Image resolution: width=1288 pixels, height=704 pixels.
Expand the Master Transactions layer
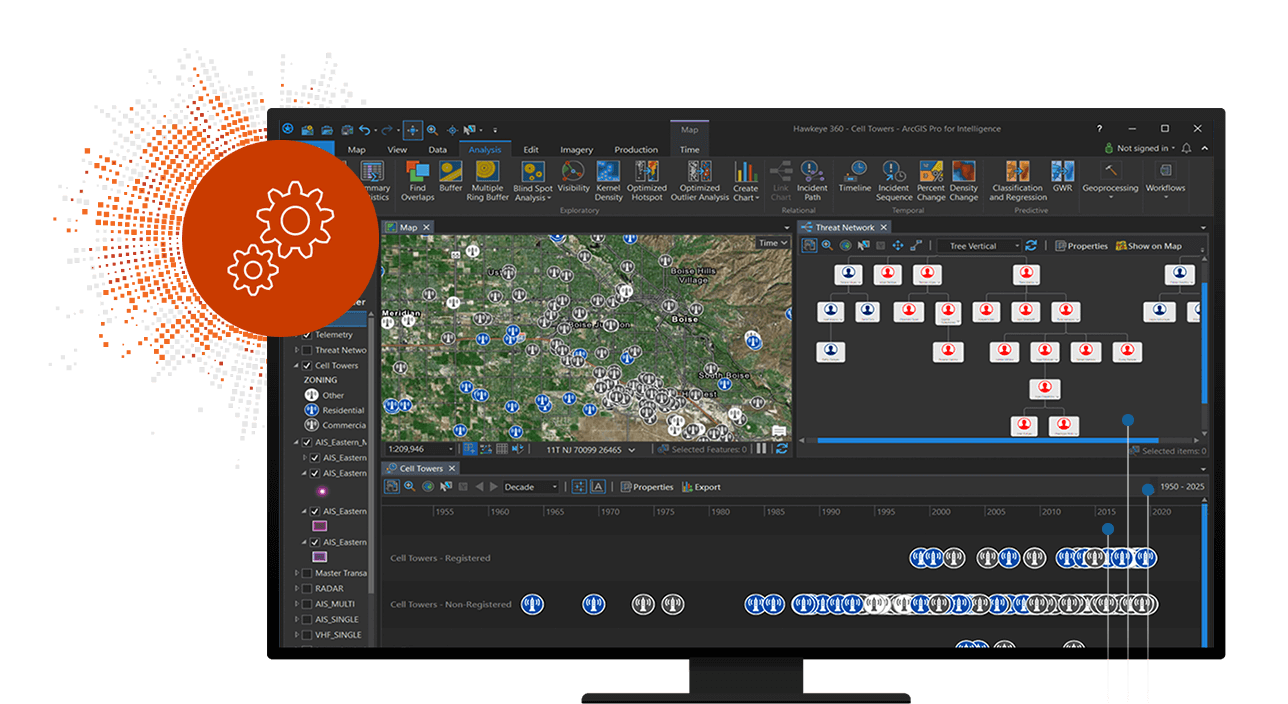pyautogui.click(x=296, y=573)
